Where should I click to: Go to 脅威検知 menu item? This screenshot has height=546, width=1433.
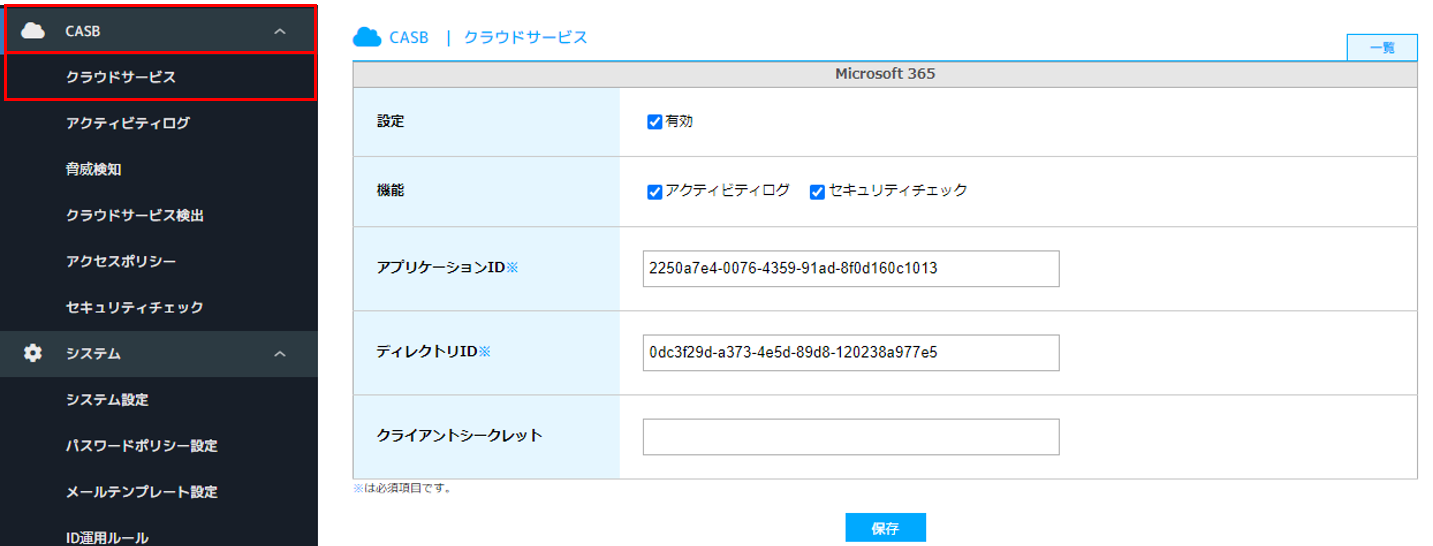pyautogui.click(x=93, y=169)
